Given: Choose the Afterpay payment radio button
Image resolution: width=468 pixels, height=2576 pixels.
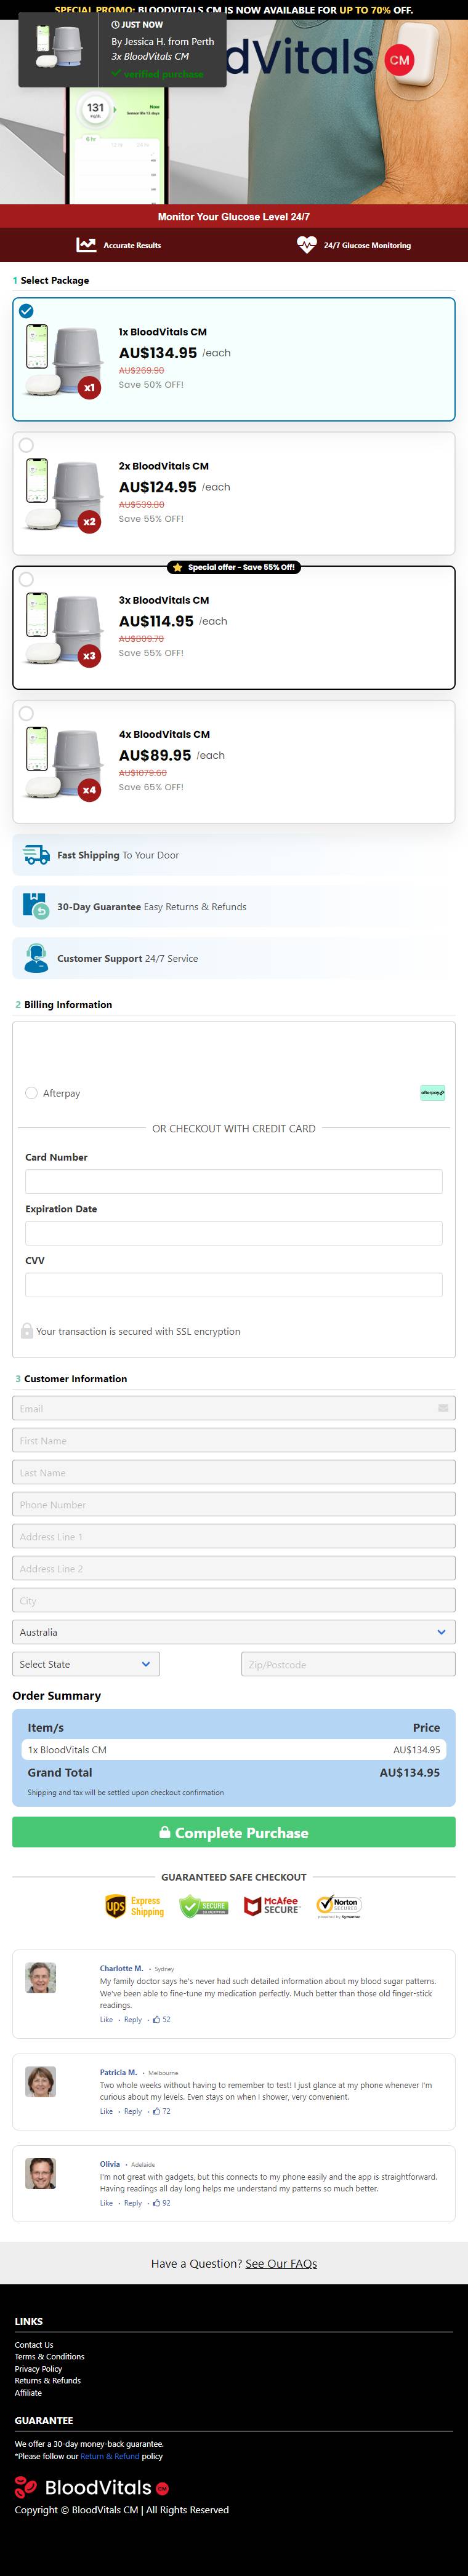Looking at the screenshot, I should coord(31,1093).
